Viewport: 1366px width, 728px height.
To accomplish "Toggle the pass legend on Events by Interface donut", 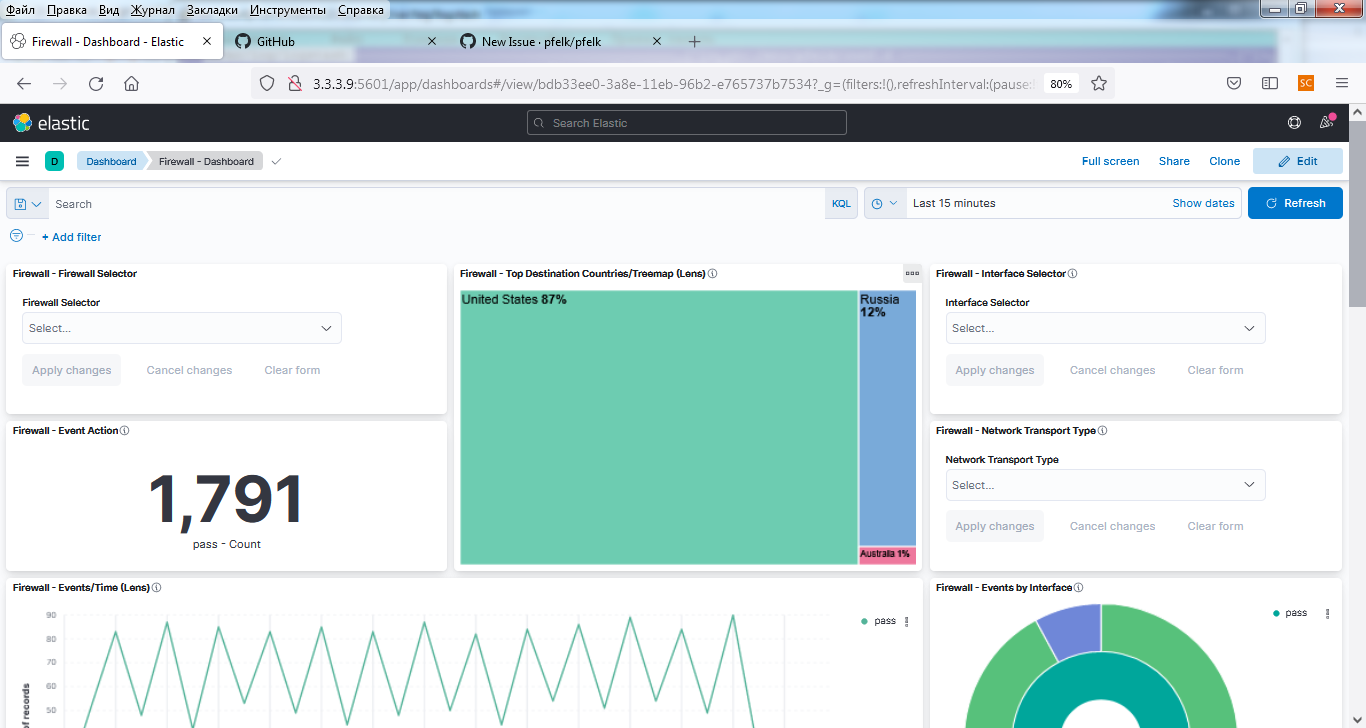I will (1290, 613).
